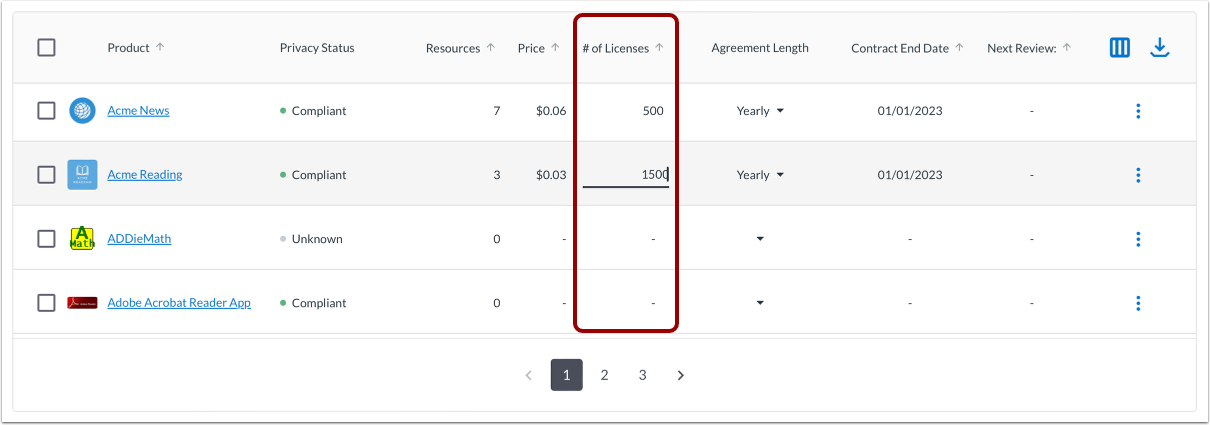This screenshot has width=1210, height=425.
Task: Click the Acme News globe logo
Action: 82,111
